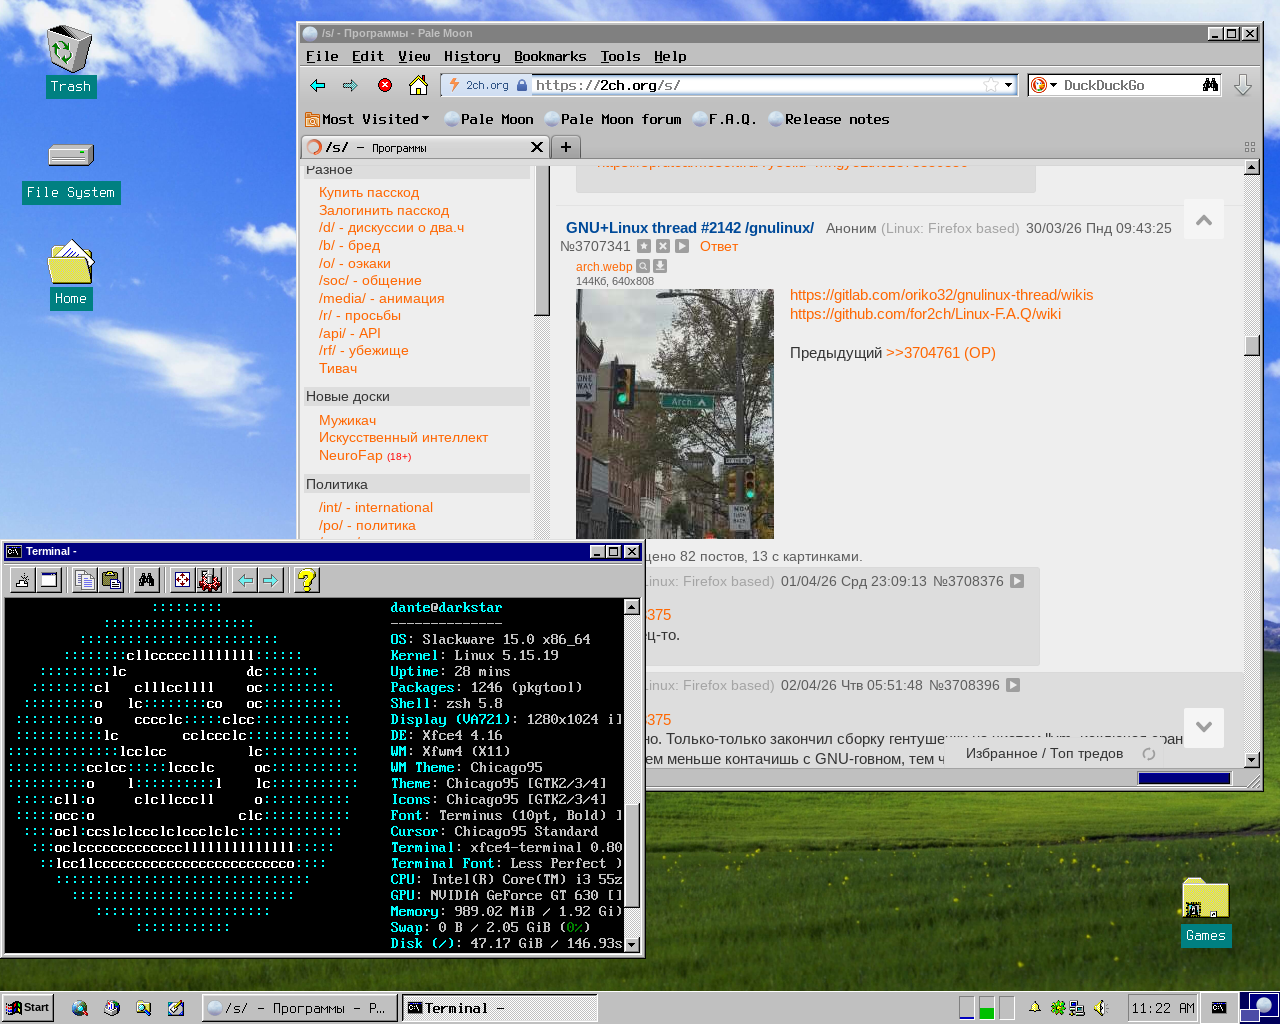Open Pale Moon downloads arrow
This screenshot has height=1024, width=1280.
point(1243,85)
